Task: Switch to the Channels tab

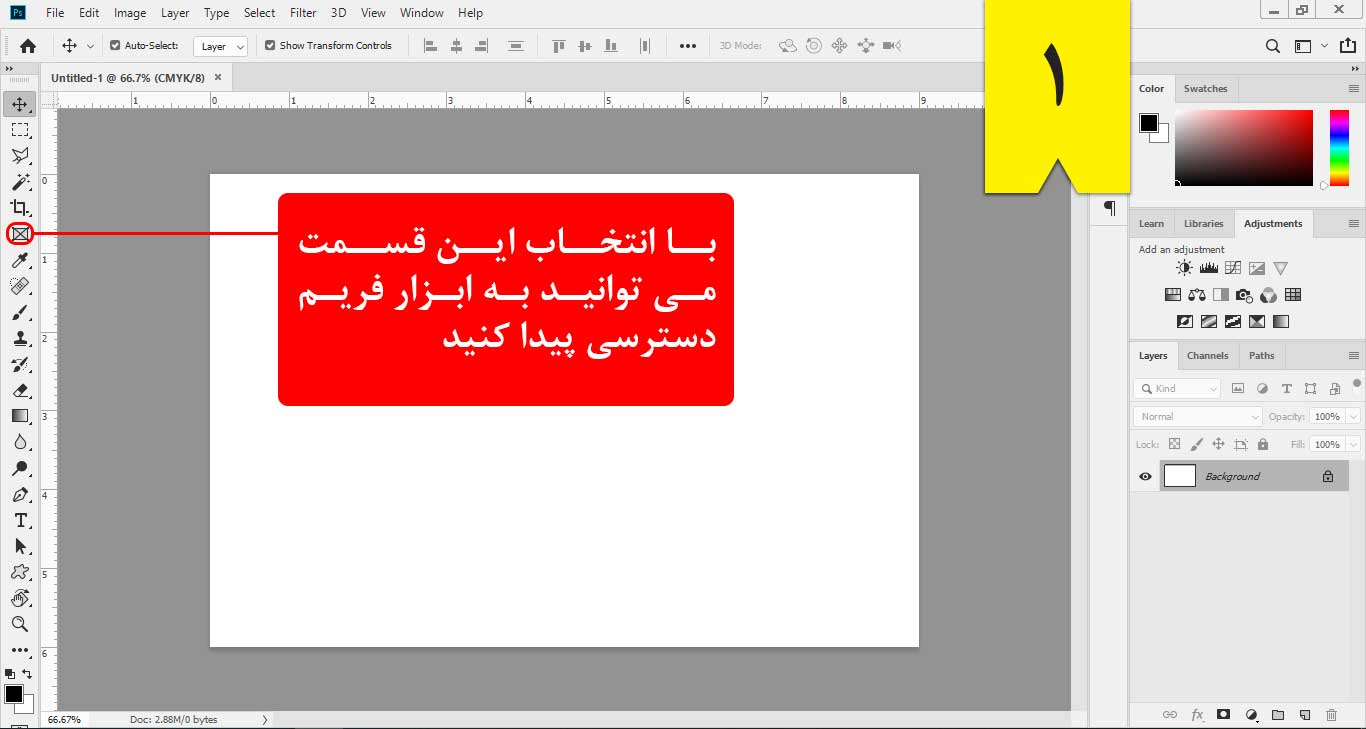Action: 1207,355
